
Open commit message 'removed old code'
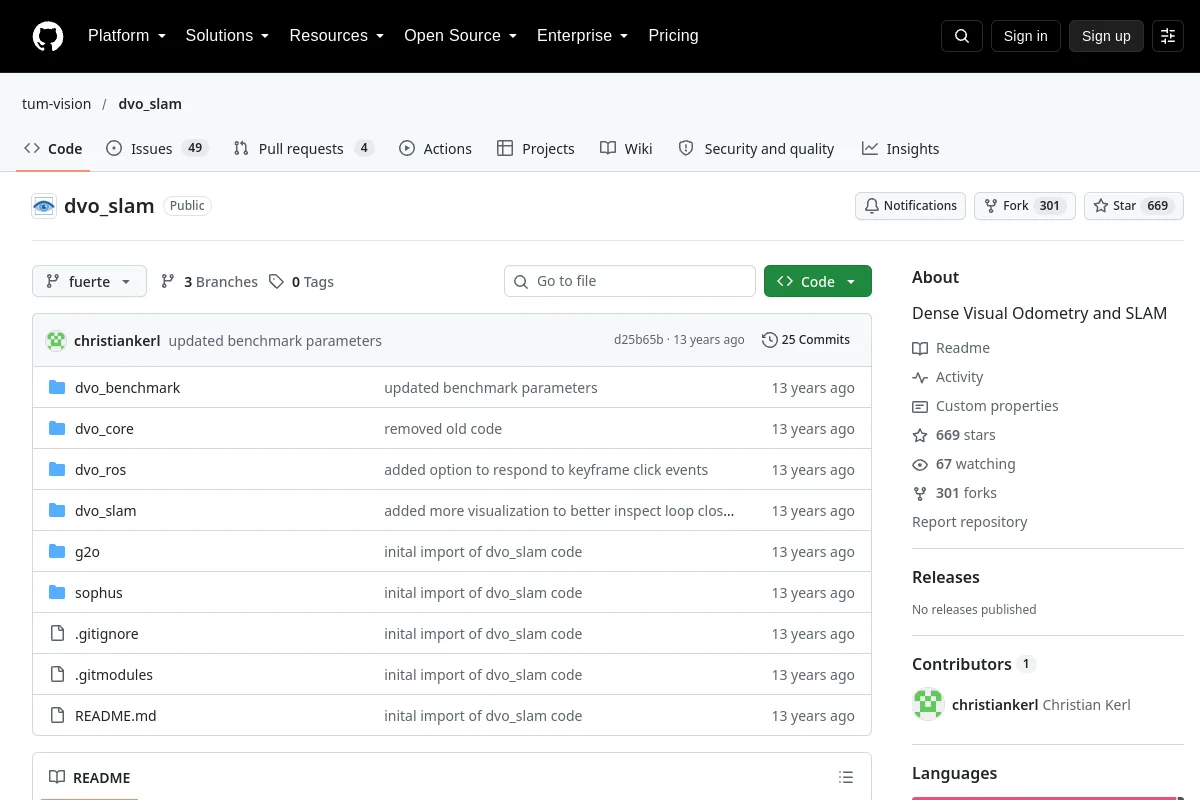443,428
